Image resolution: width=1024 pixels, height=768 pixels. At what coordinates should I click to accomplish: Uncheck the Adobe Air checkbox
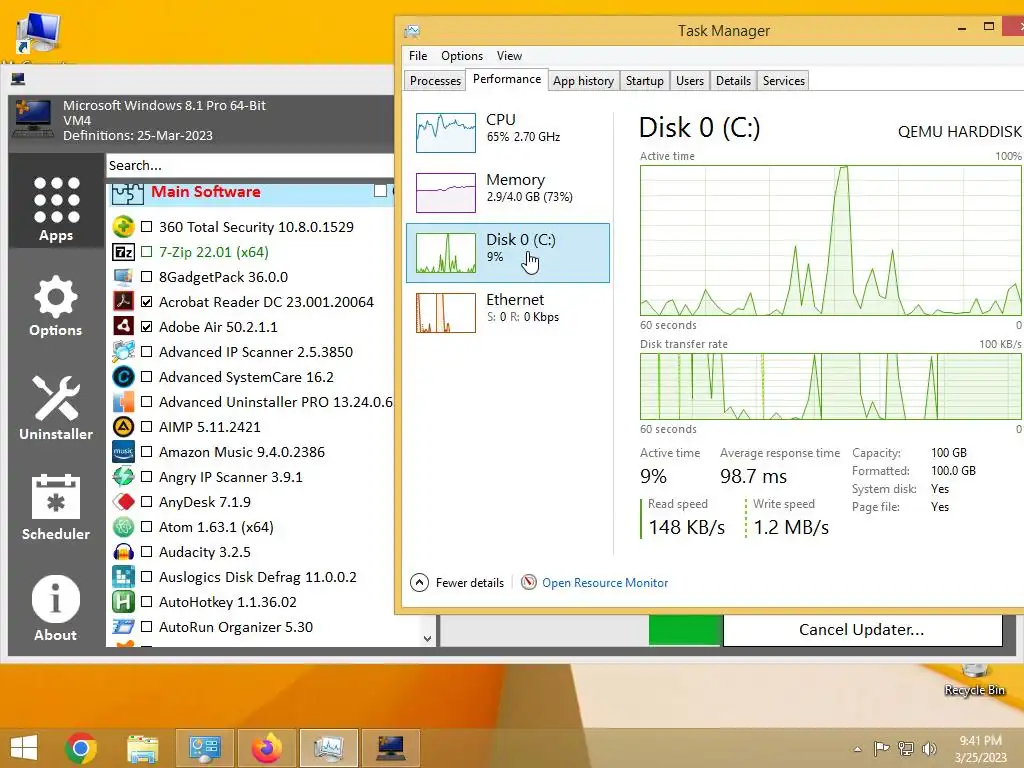[x=146, y=327]
